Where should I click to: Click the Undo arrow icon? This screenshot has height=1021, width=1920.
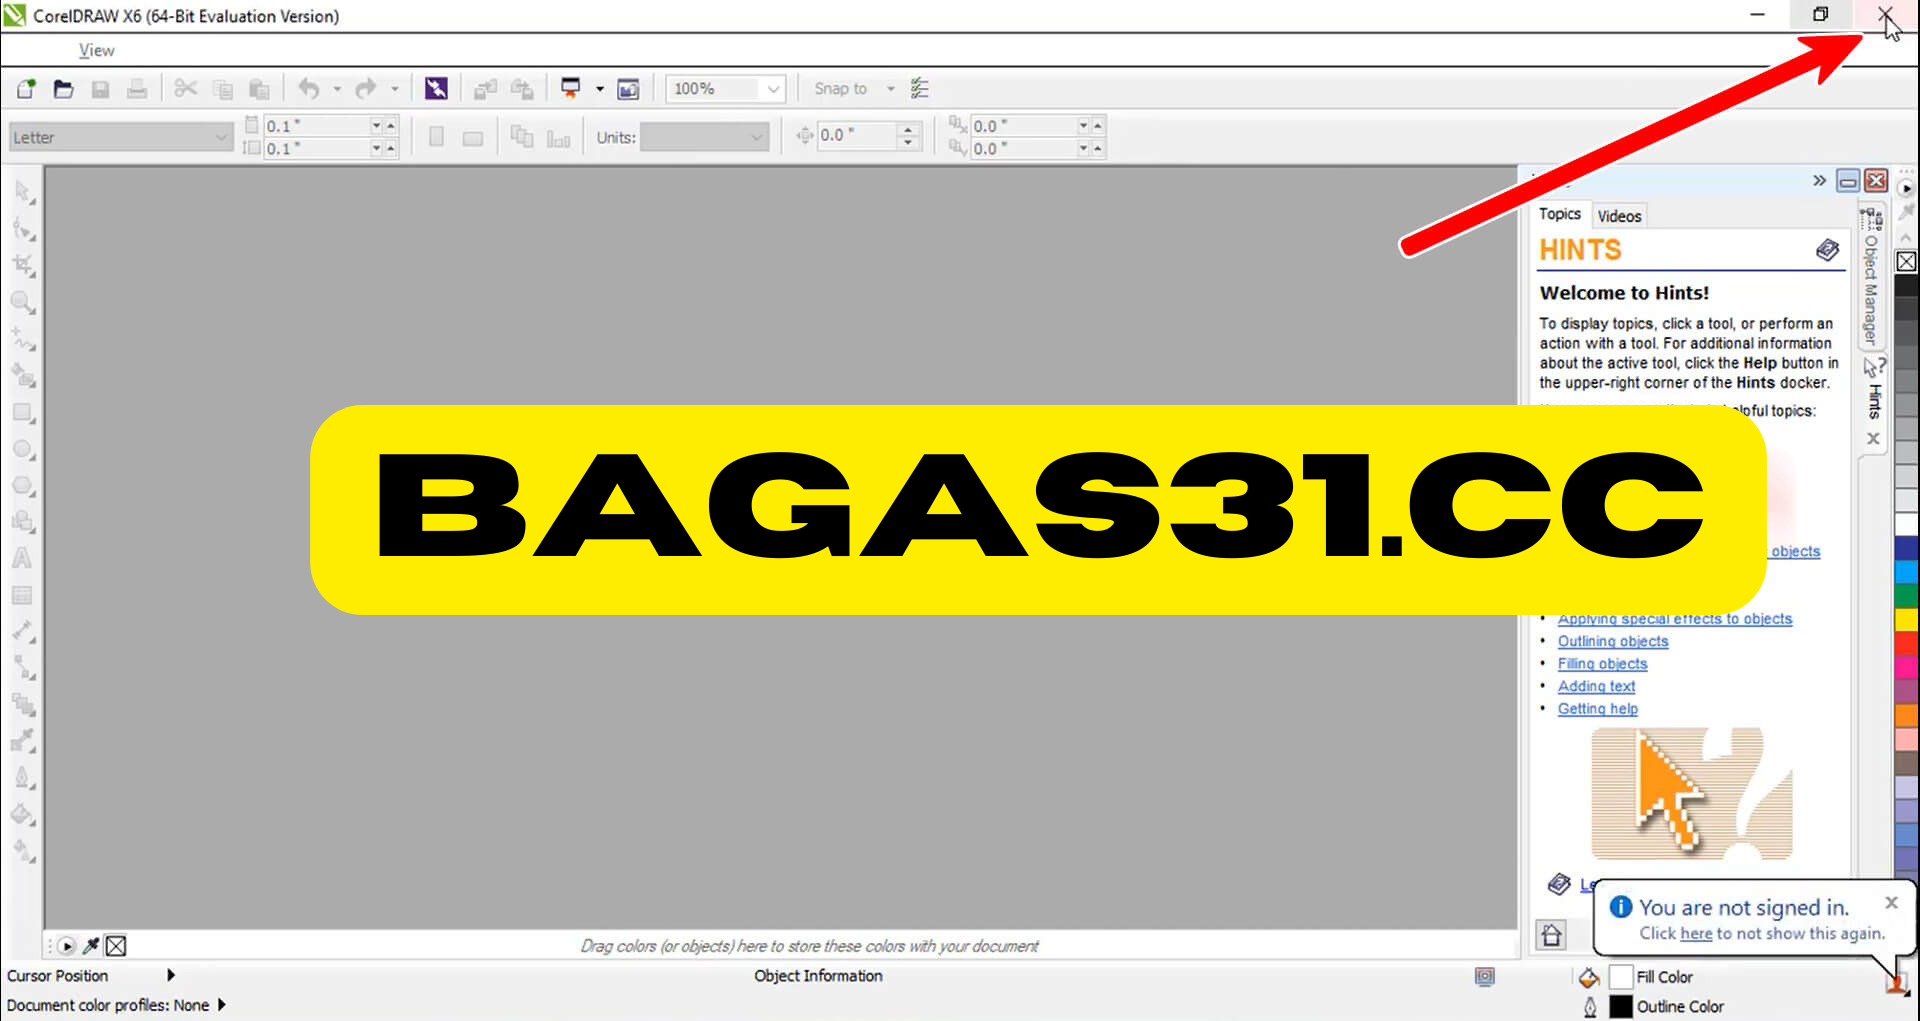point(308,89)
